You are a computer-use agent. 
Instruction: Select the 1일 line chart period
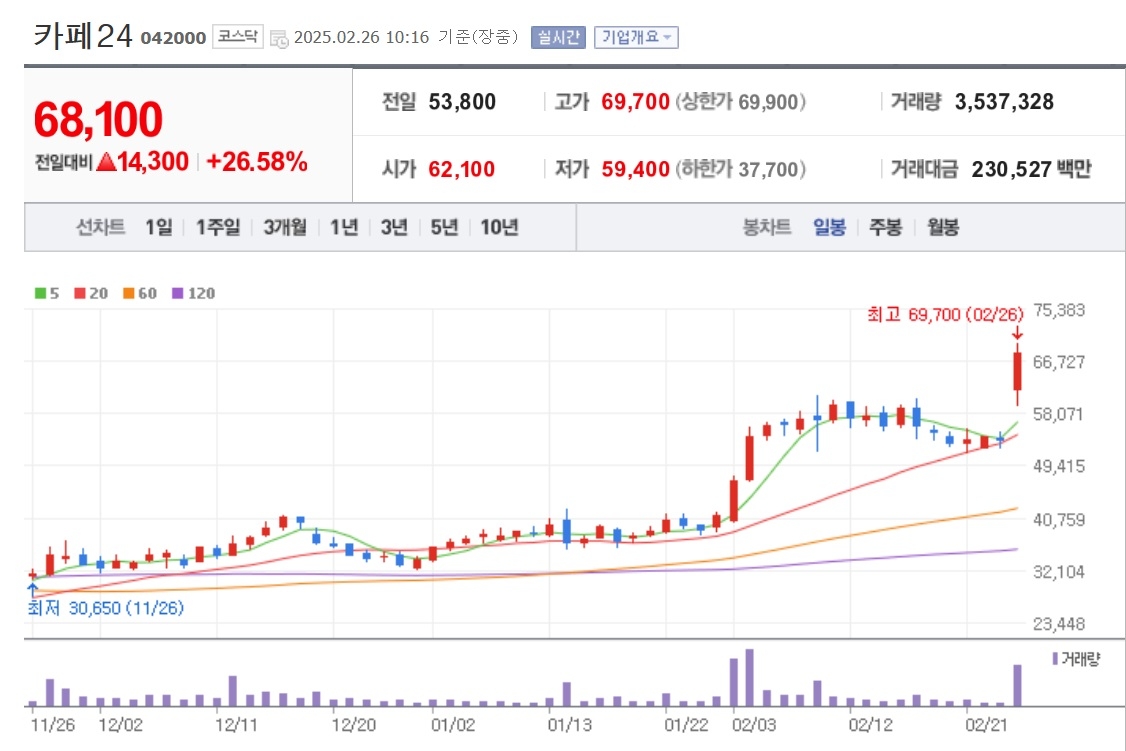[x=159, y=228]
